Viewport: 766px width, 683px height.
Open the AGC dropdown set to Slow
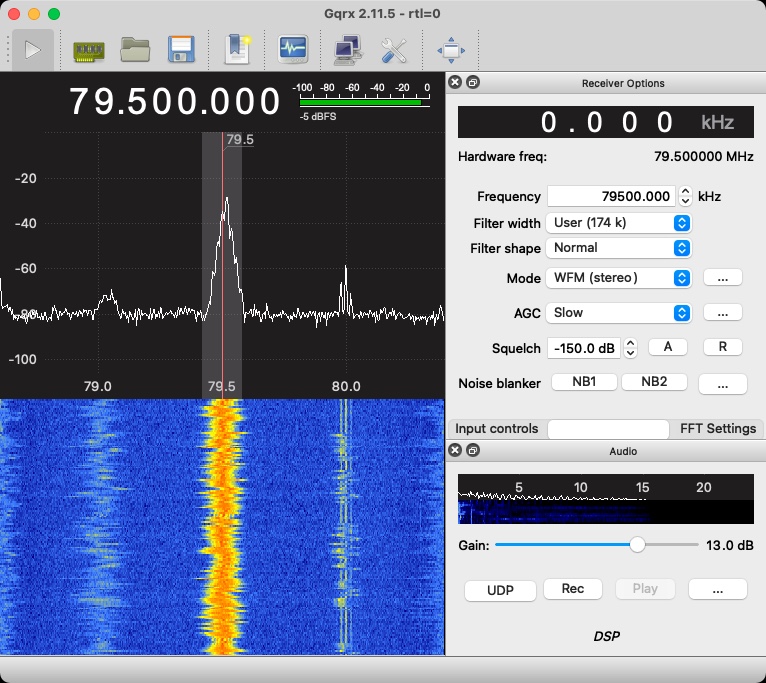619,313
